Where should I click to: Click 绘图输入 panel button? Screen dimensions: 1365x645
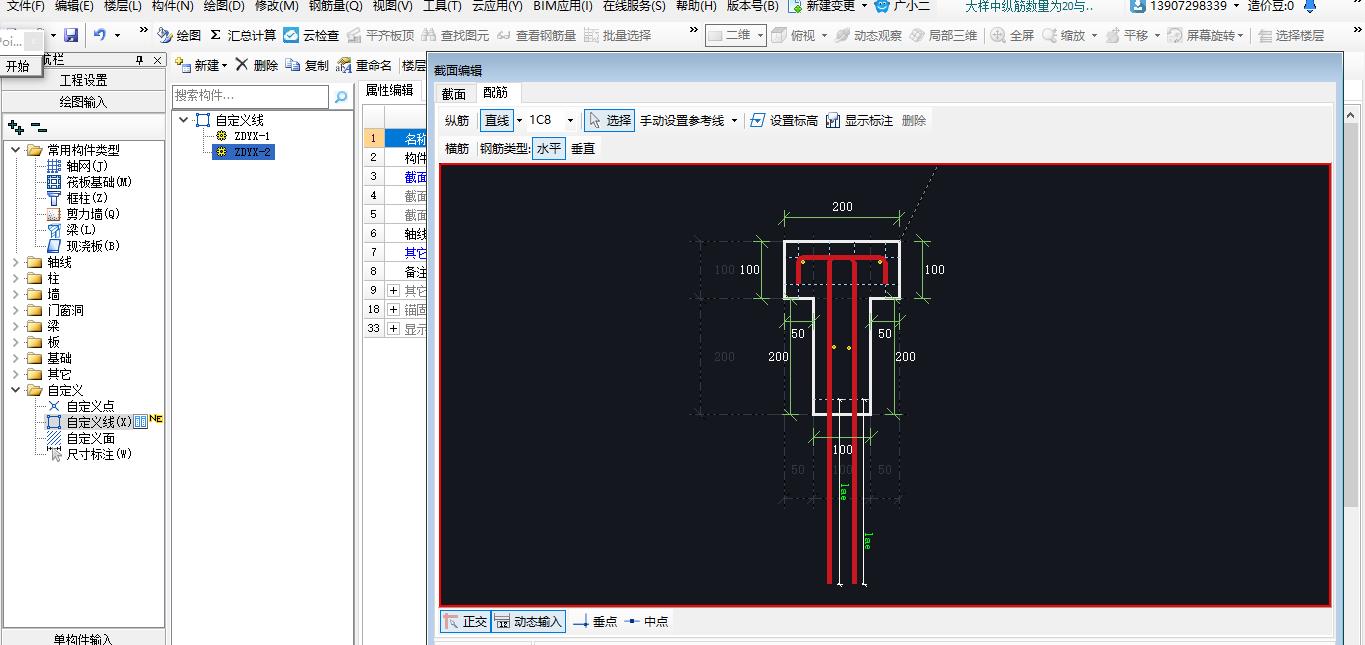coord(83,101)
